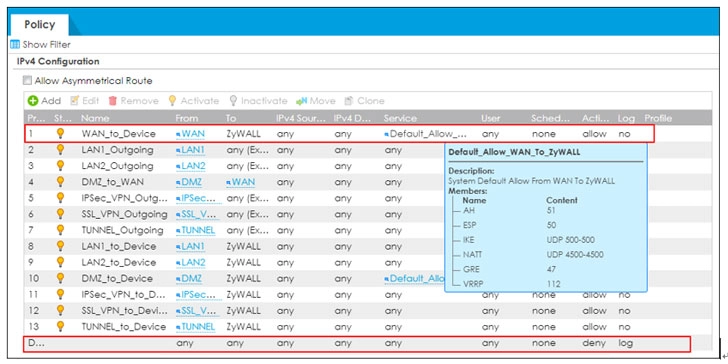Click the log value in default rule

tap(625, 344)
